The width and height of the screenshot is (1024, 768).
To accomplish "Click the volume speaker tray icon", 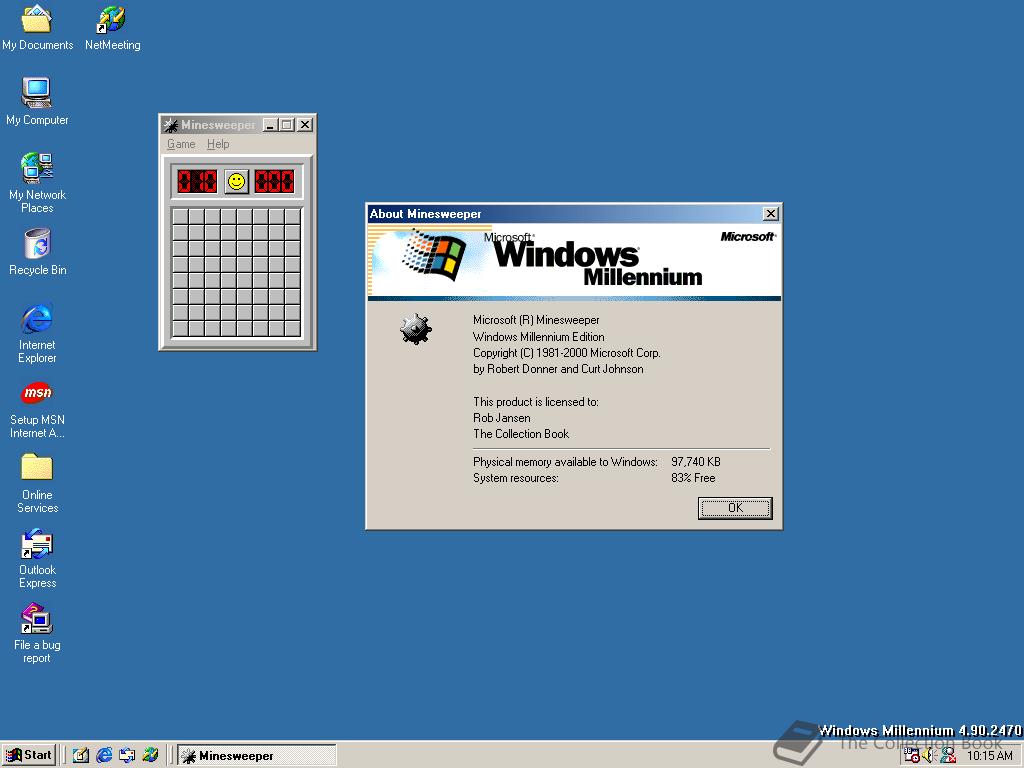I will [928, 756].
